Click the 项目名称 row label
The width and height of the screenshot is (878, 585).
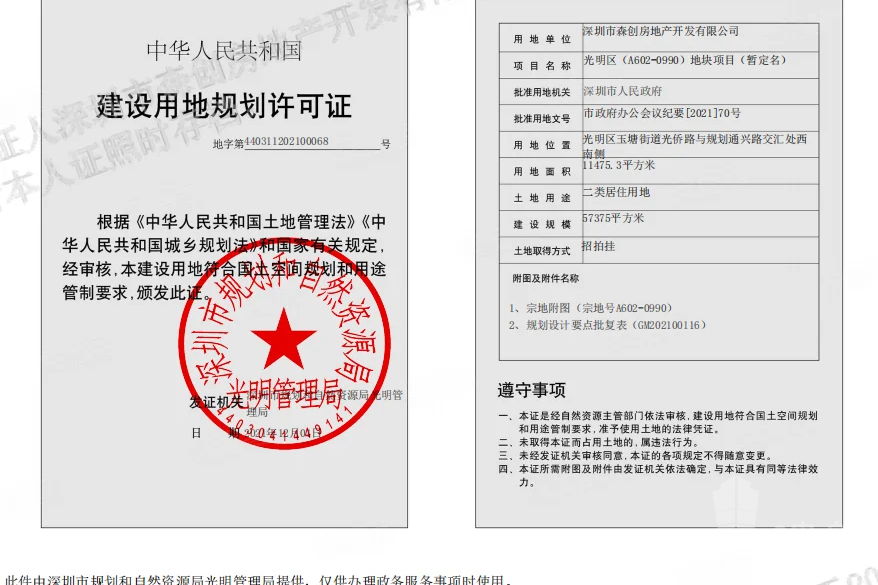542,65
